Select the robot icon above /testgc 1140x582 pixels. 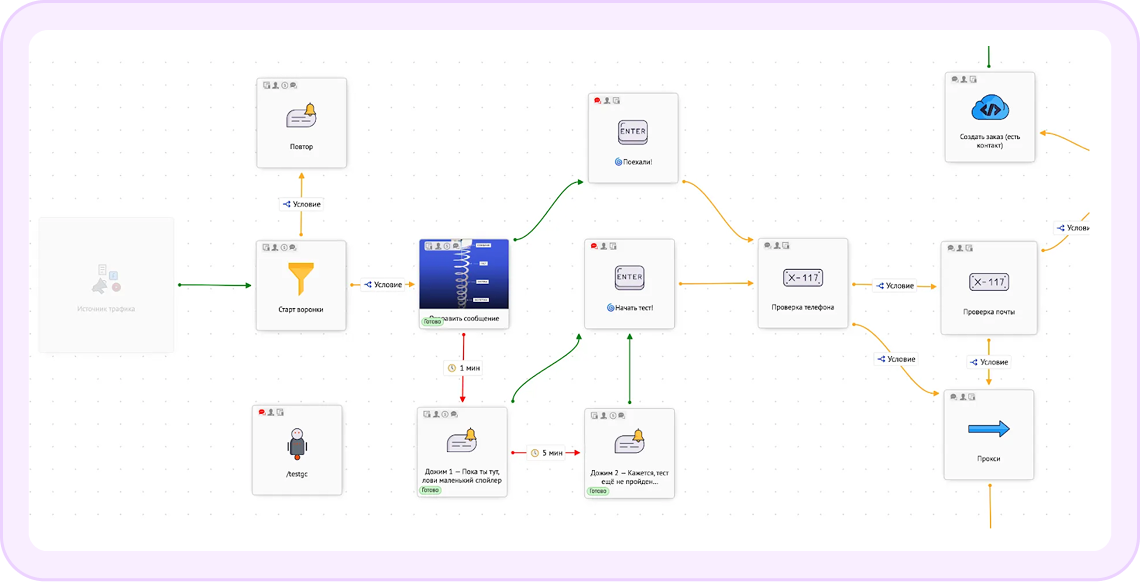tap(296, 442)
